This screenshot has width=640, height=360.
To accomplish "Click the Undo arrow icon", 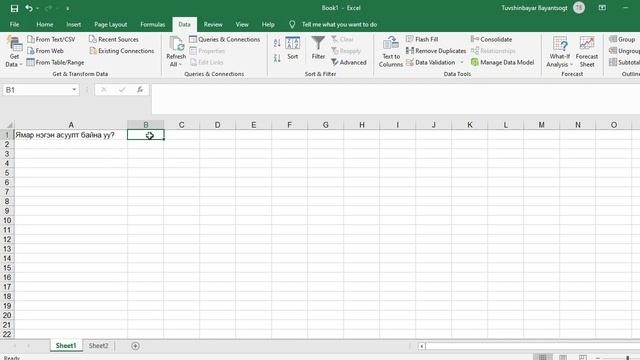I will click(x=29, y=8).
